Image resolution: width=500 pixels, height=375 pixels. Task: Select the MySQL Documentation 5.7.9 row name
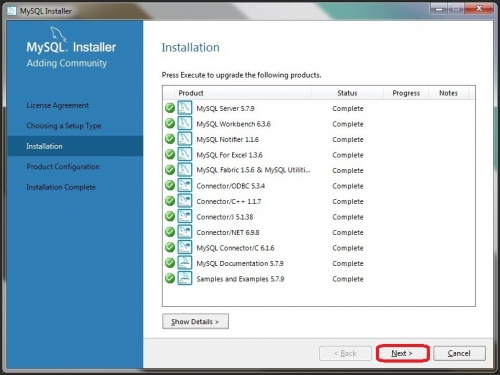tap(240, 263)
